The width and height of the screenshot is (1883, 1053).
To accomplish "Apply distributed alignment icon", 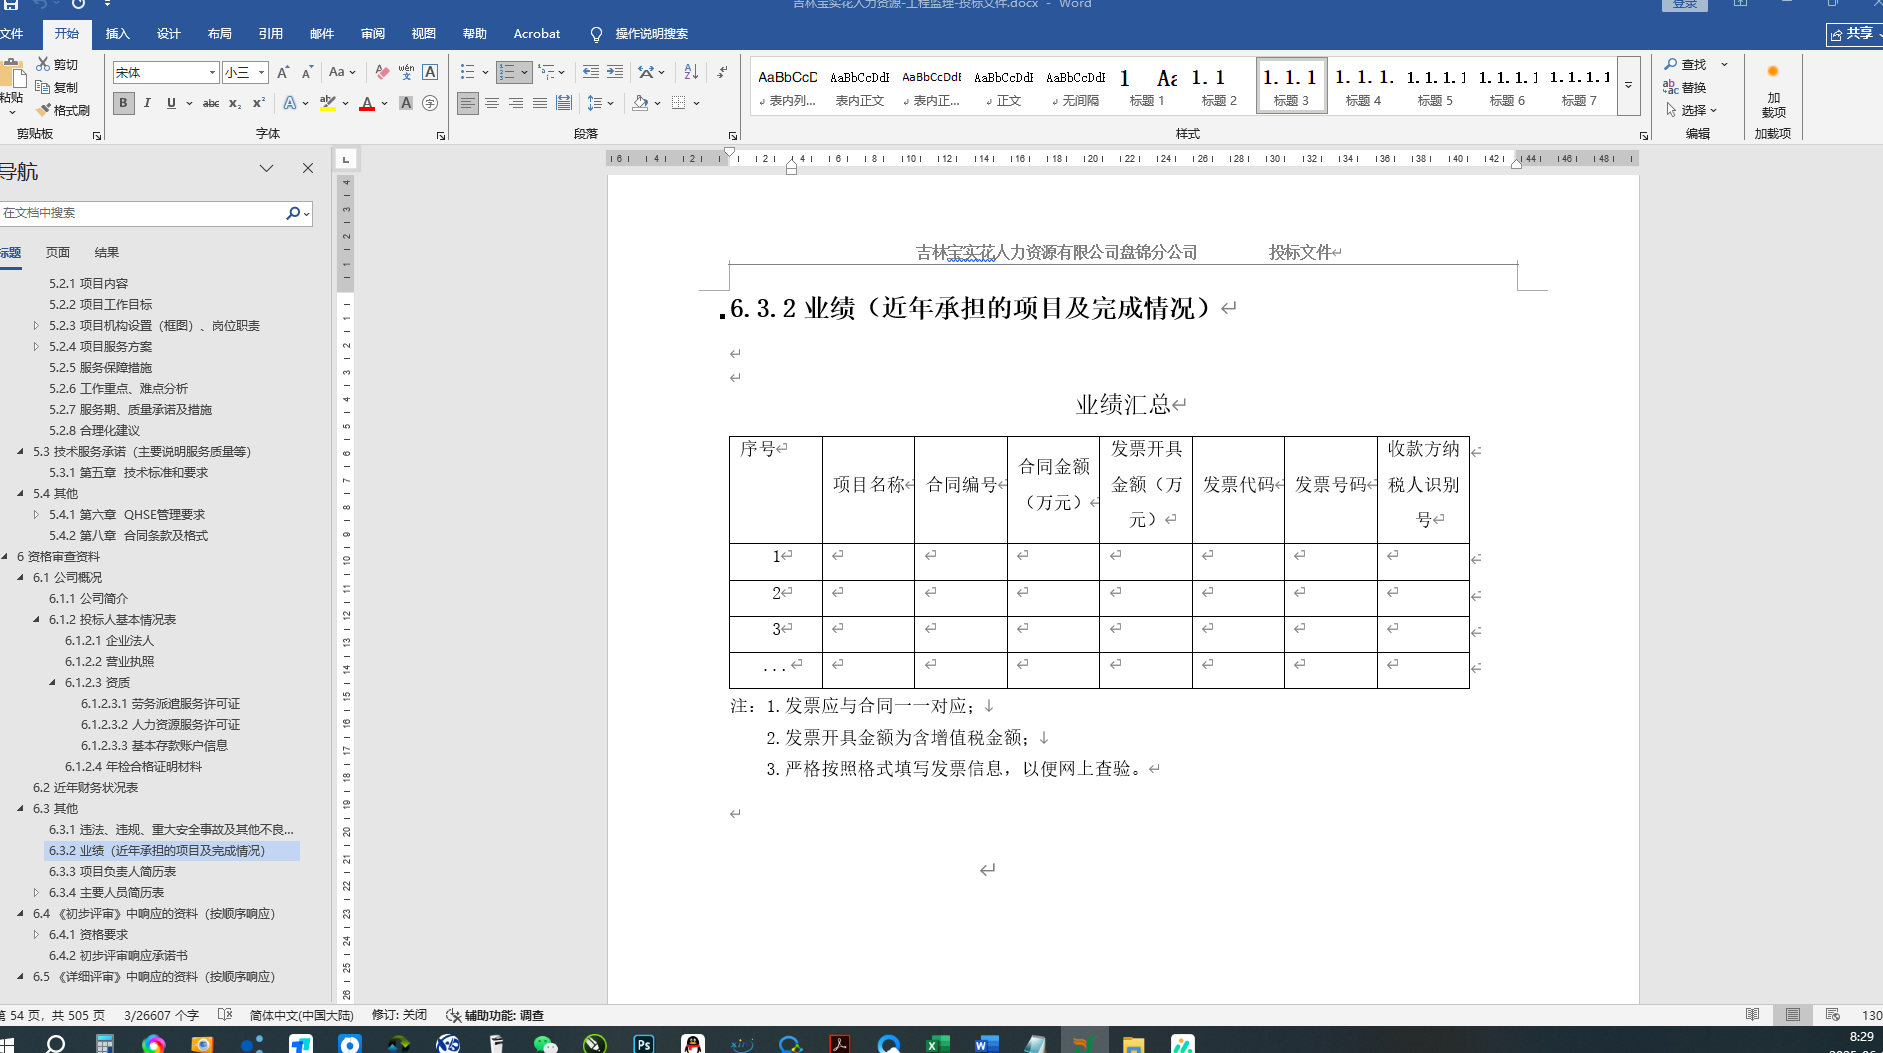I will 564,103.
